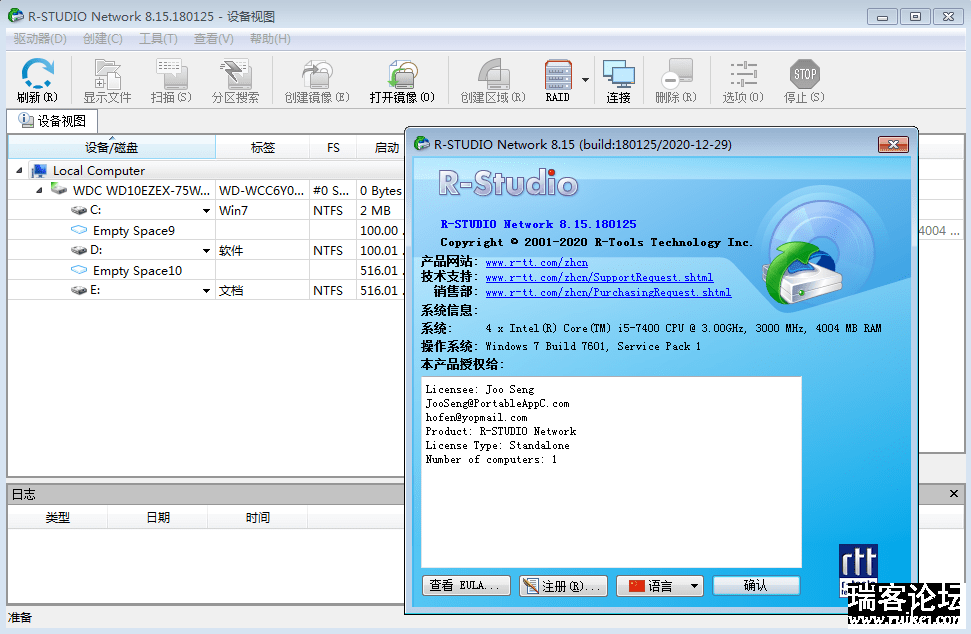Click the Label (标签) column header

(263, 147)
